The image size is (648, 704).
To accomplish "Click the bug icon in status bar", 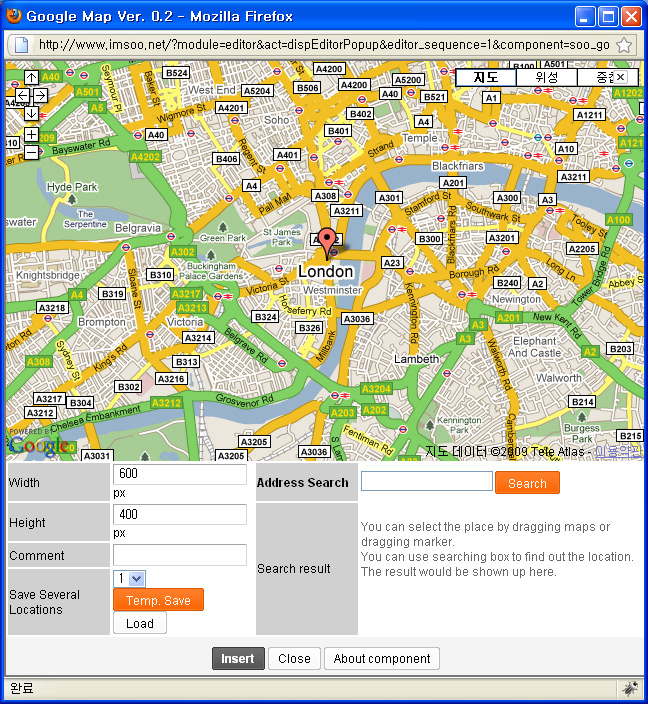I will click(630, 688).
